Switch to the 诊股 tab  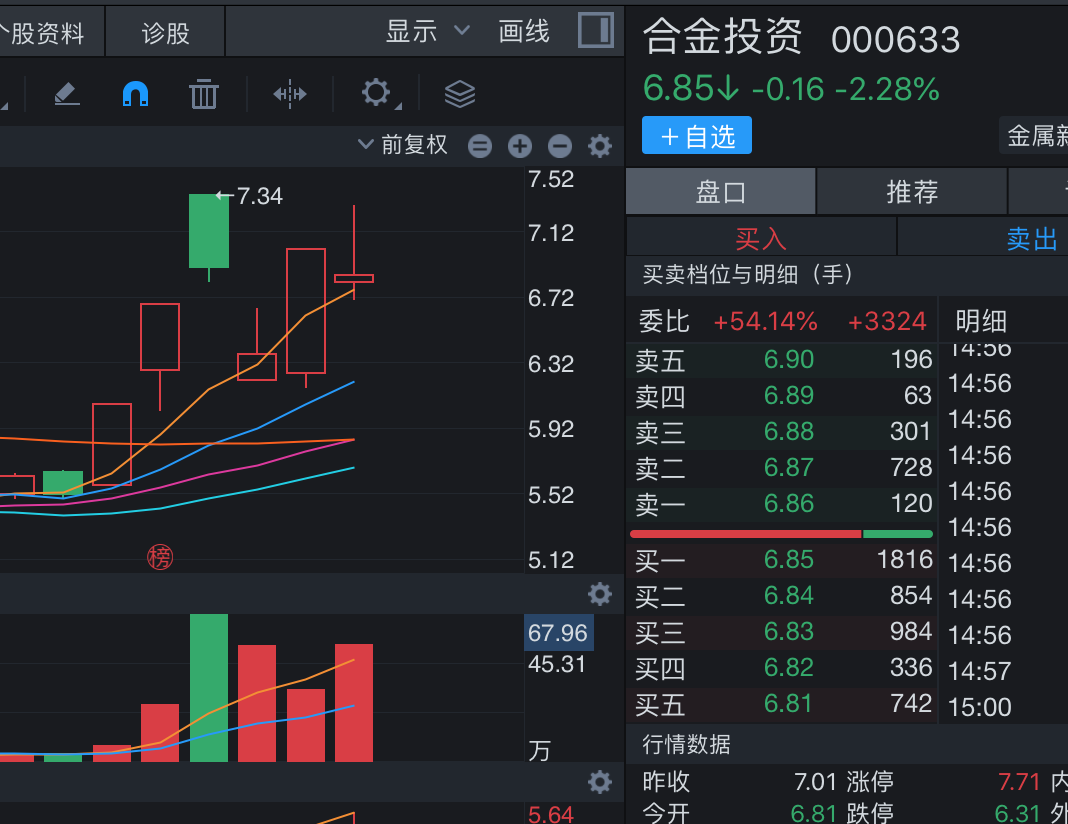165,33
